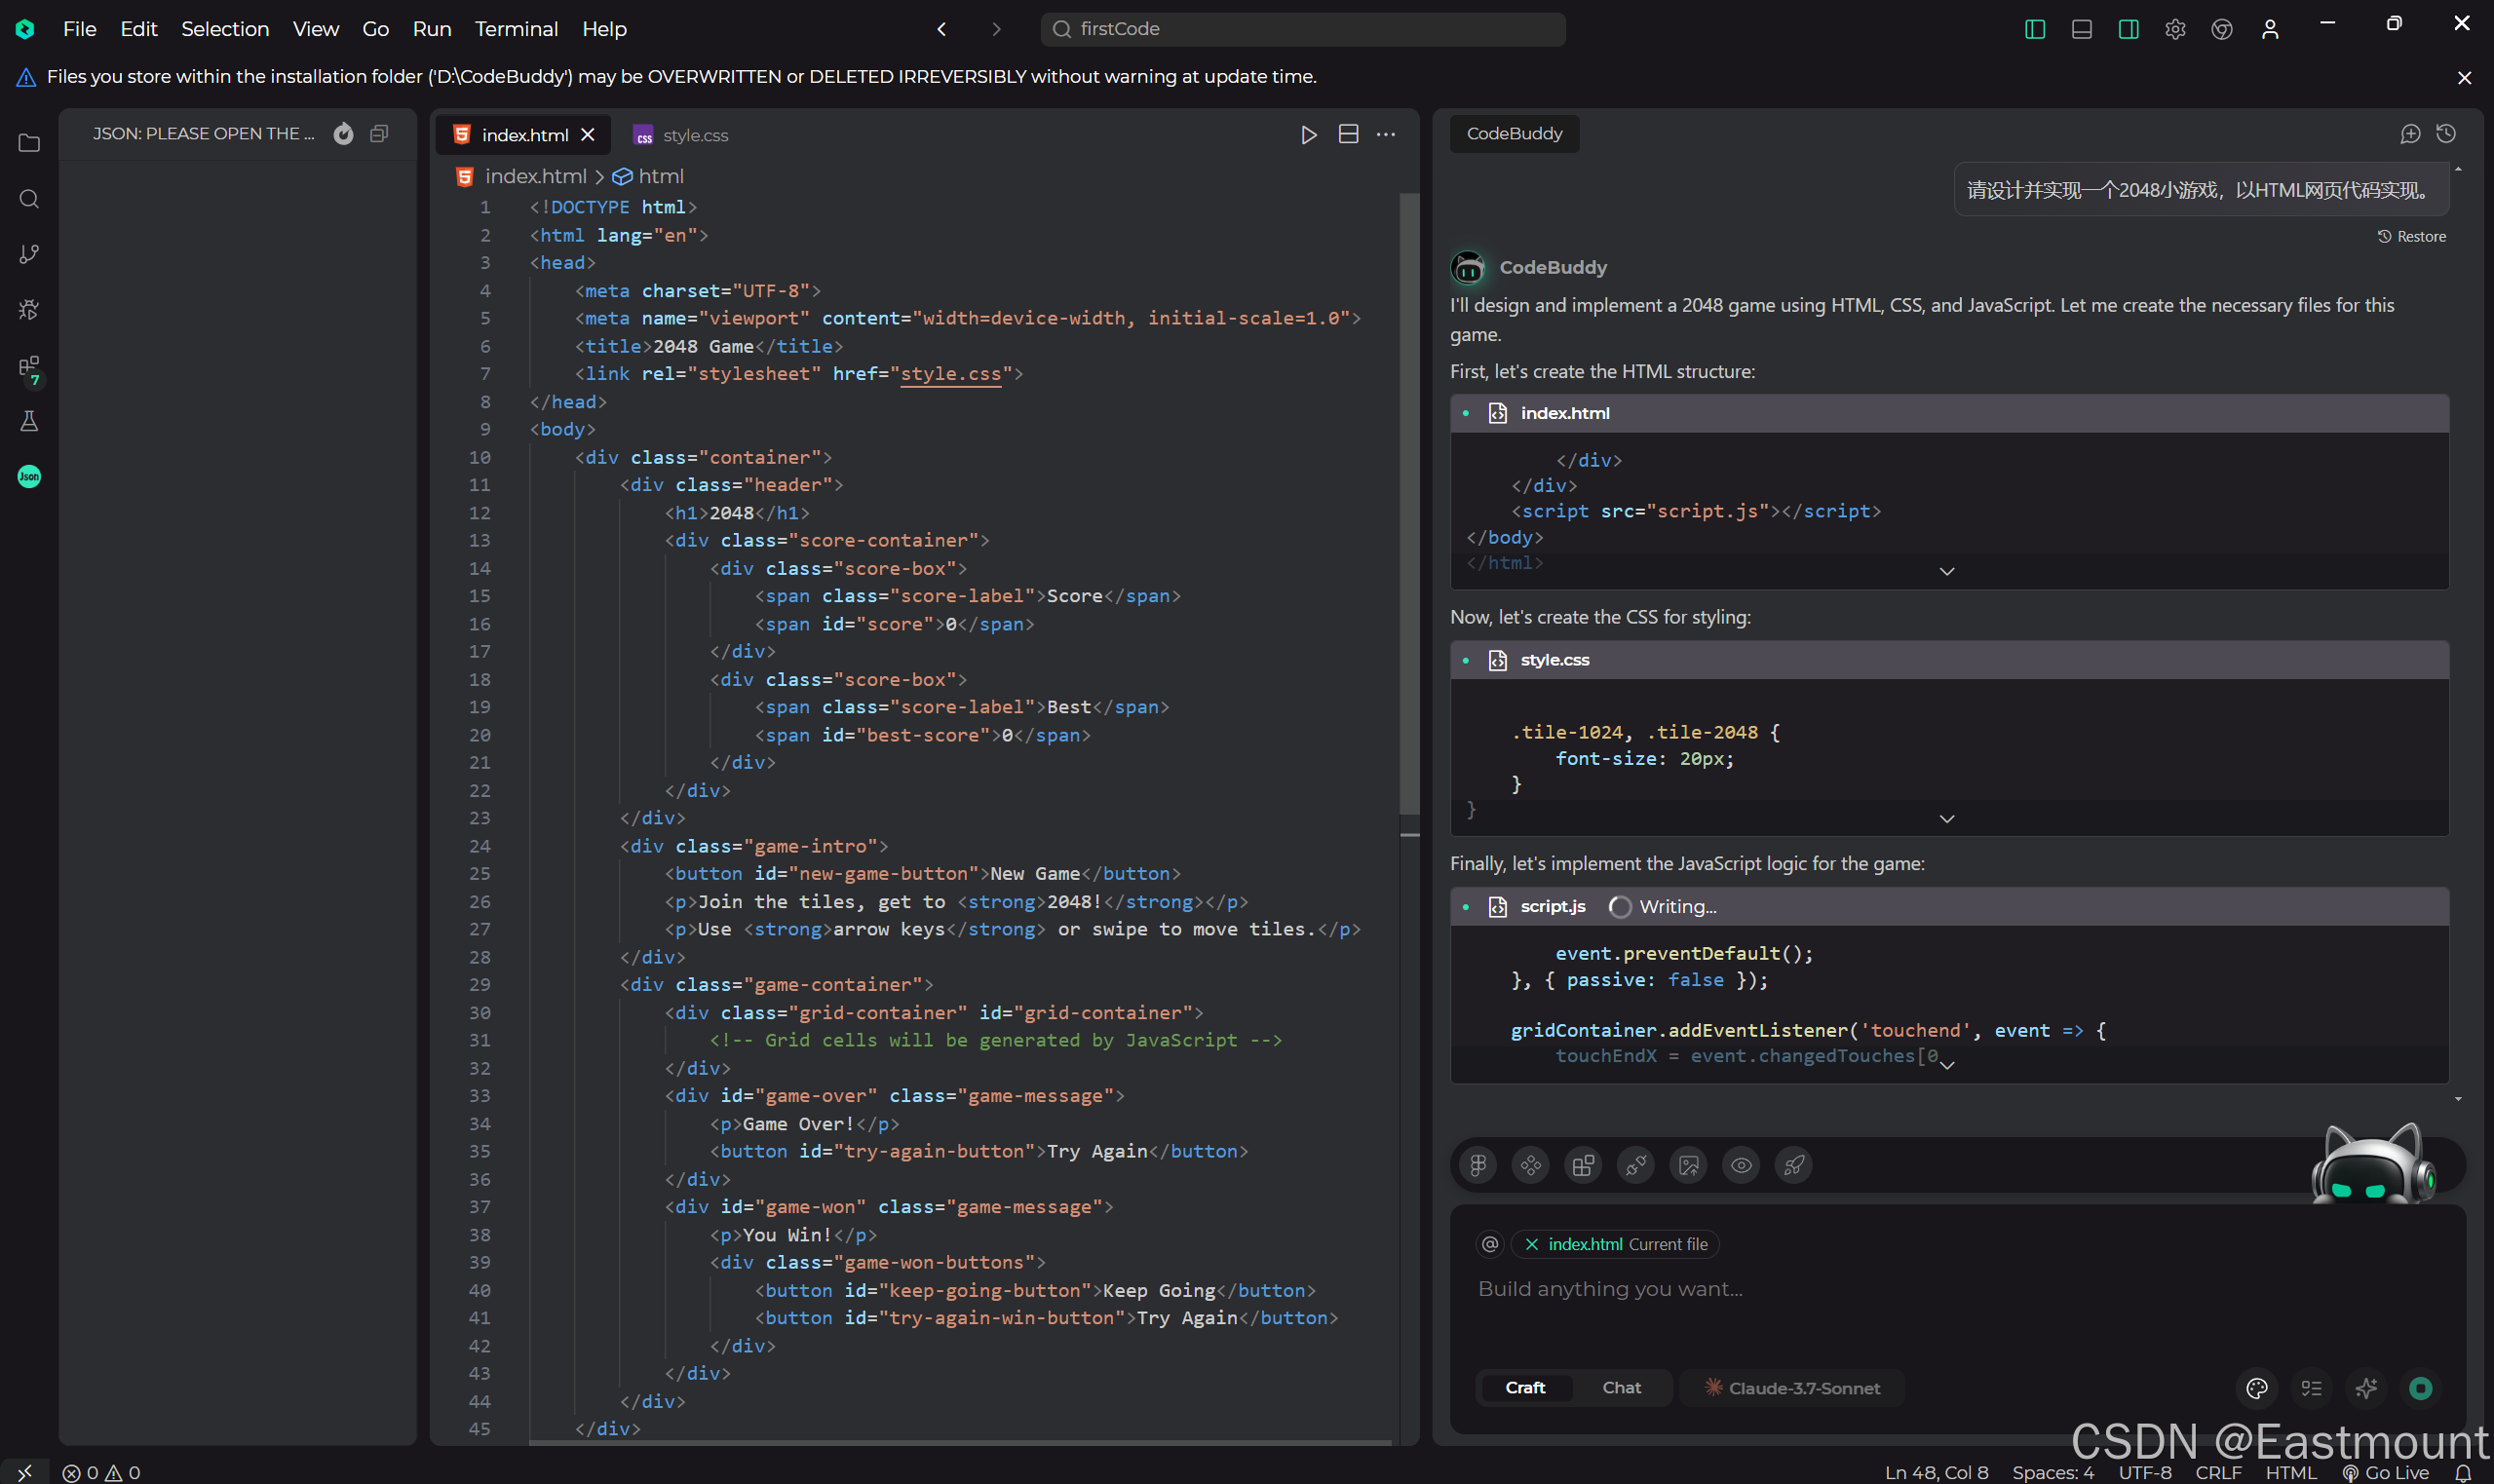
Task: Split the editor with the split icon
Action: 1348,134
